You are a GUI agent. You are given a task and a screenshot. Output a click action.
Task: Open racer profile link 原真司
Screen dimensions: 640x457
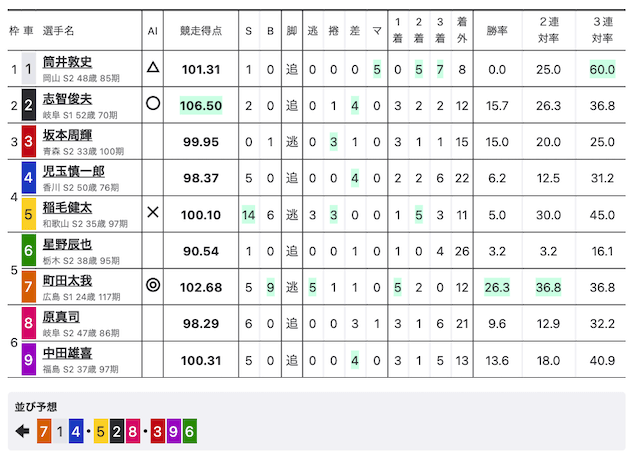pyautogui.click(x=61, y=317)
